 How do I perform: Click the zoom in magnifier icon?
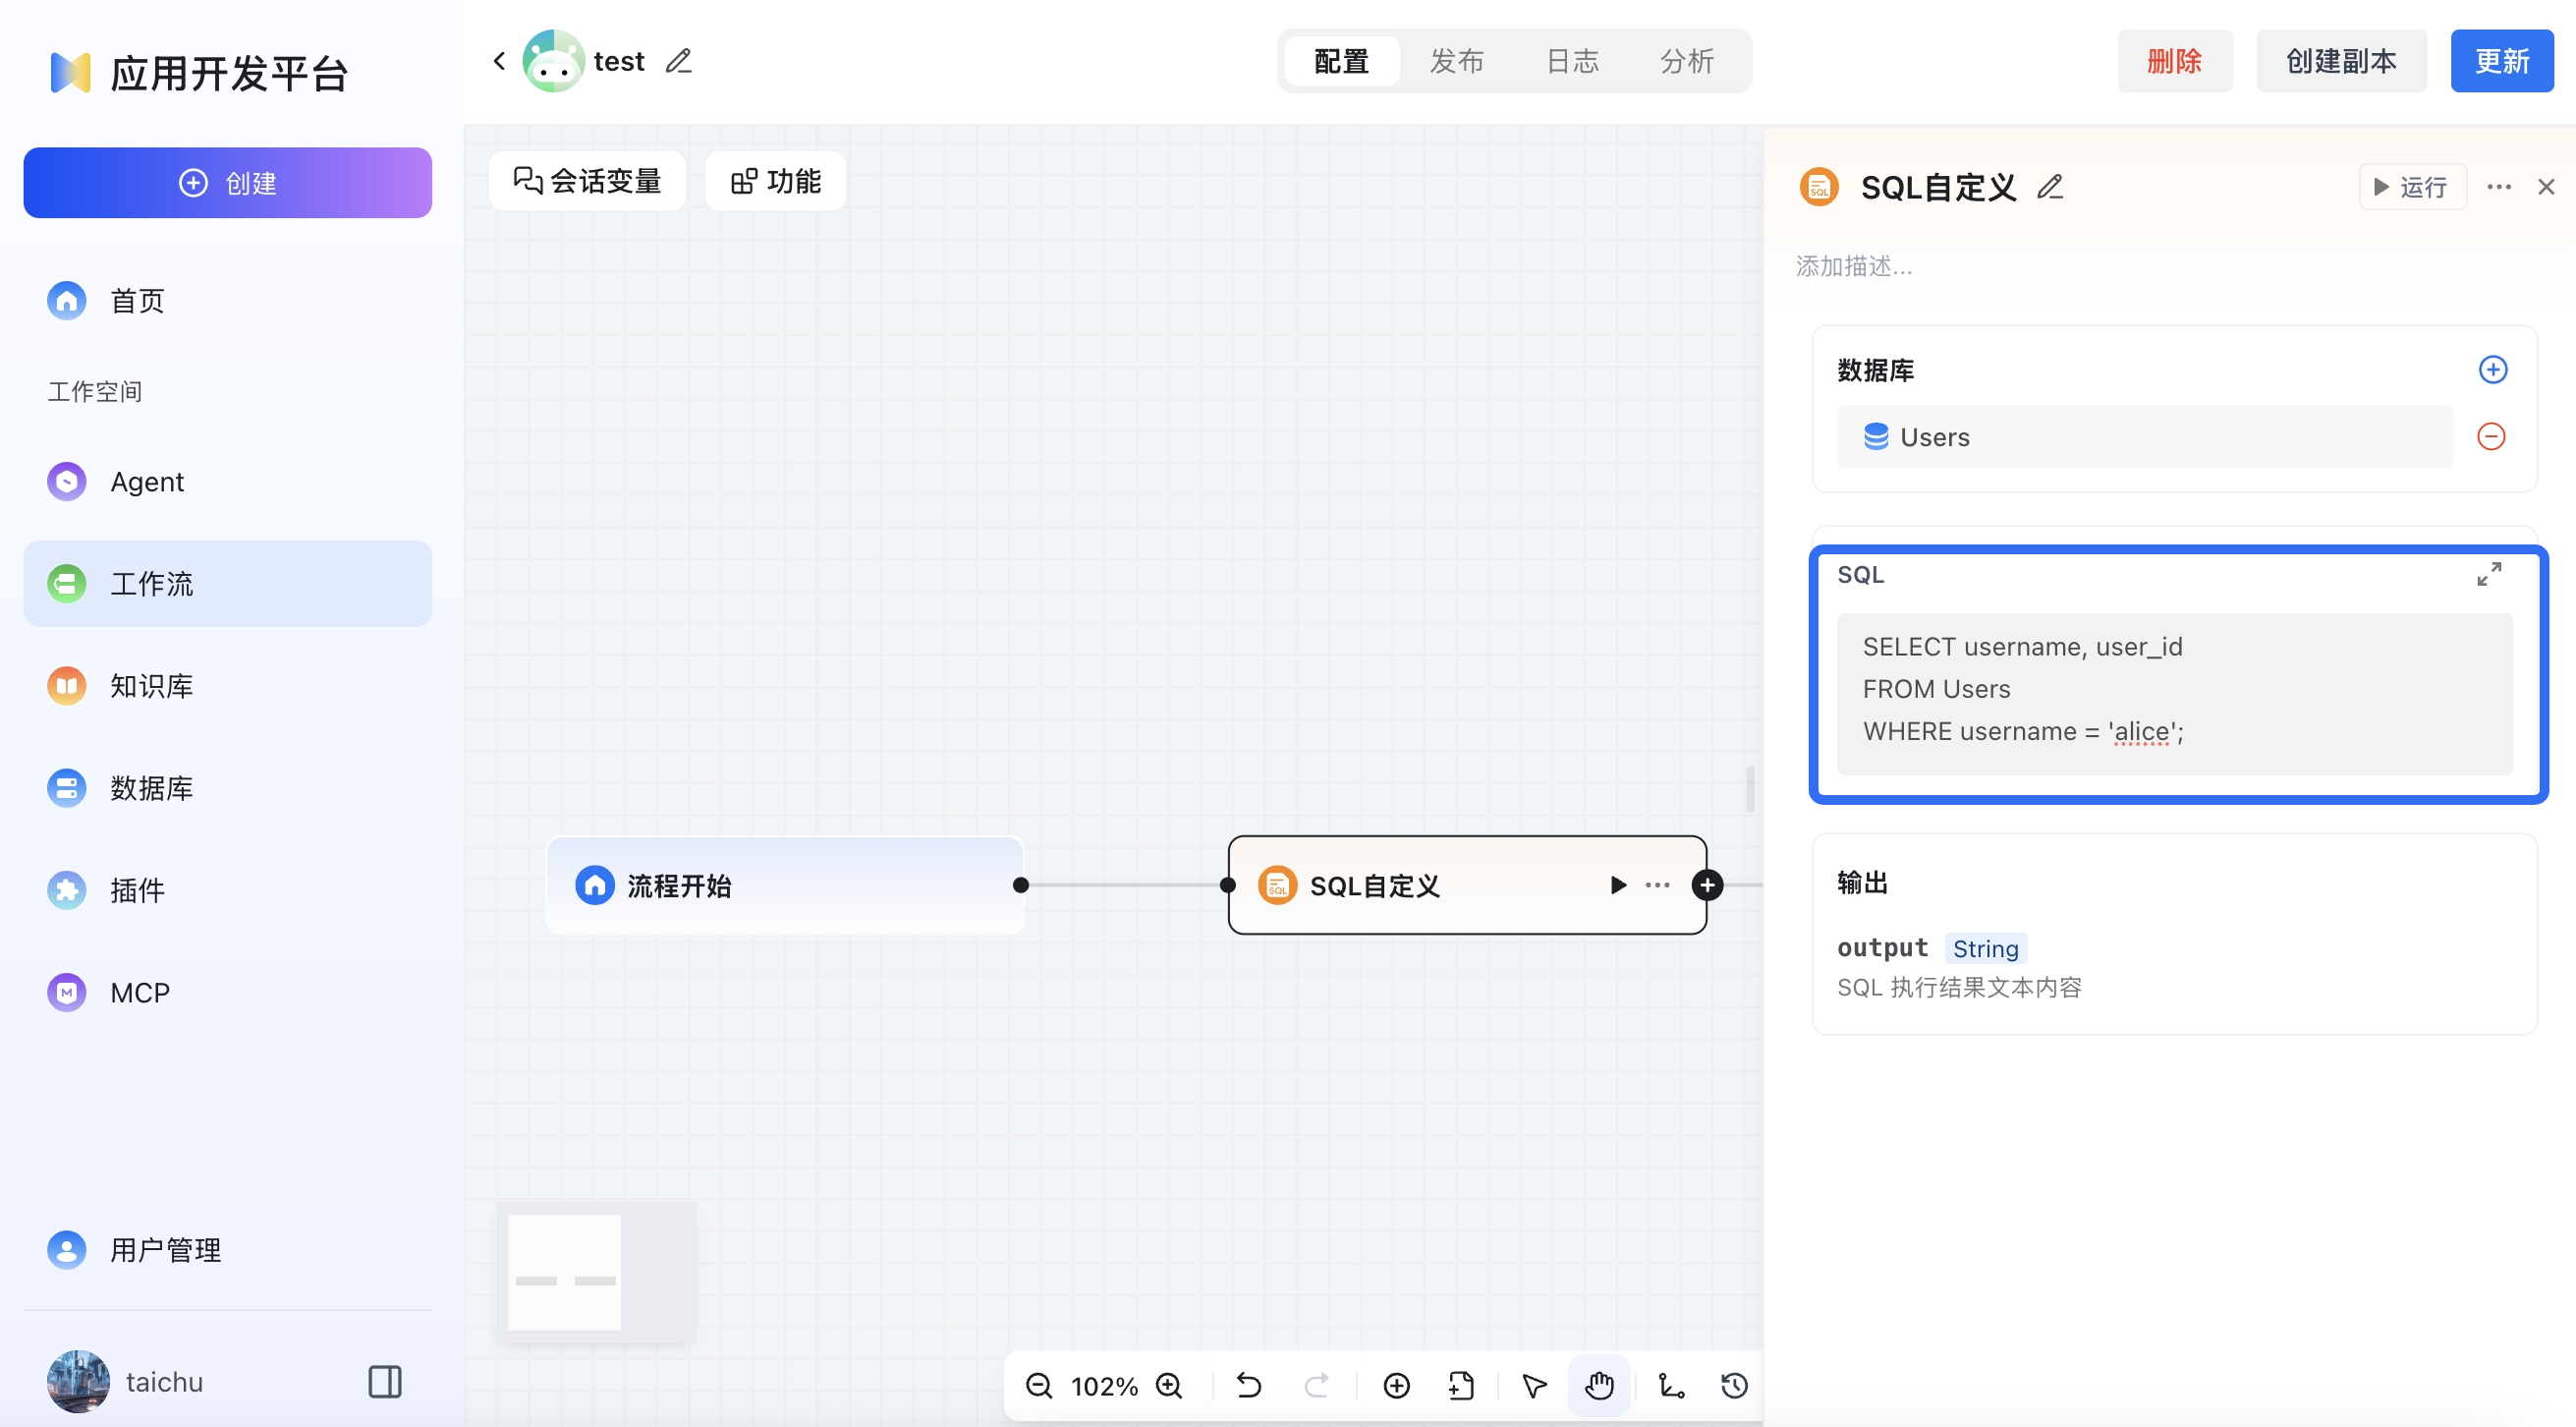(1169, 1385)
